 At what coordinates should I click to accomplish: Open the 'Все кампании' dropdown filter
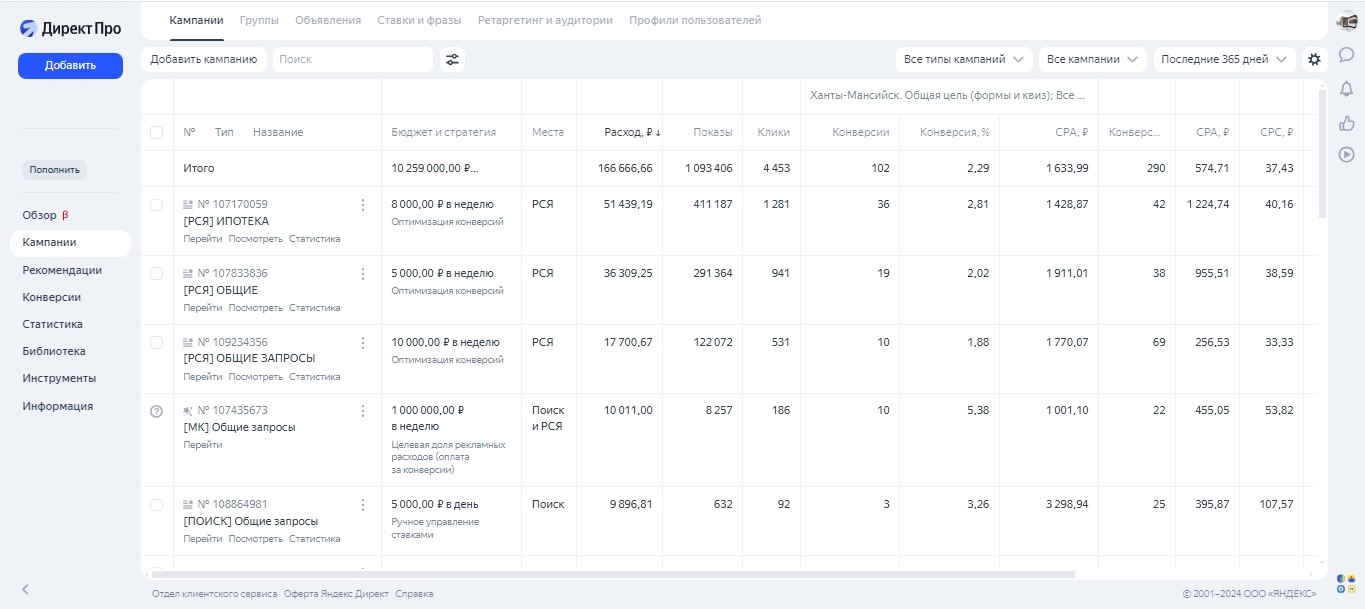[x=1092, y=59]
